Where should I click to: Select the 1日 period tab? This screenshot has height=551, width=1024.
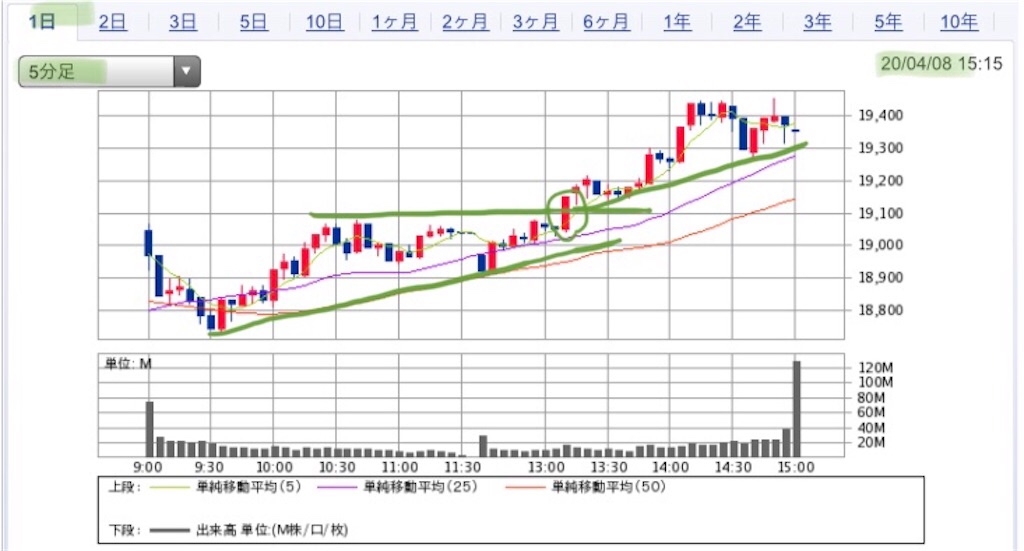tap(42, 22)
